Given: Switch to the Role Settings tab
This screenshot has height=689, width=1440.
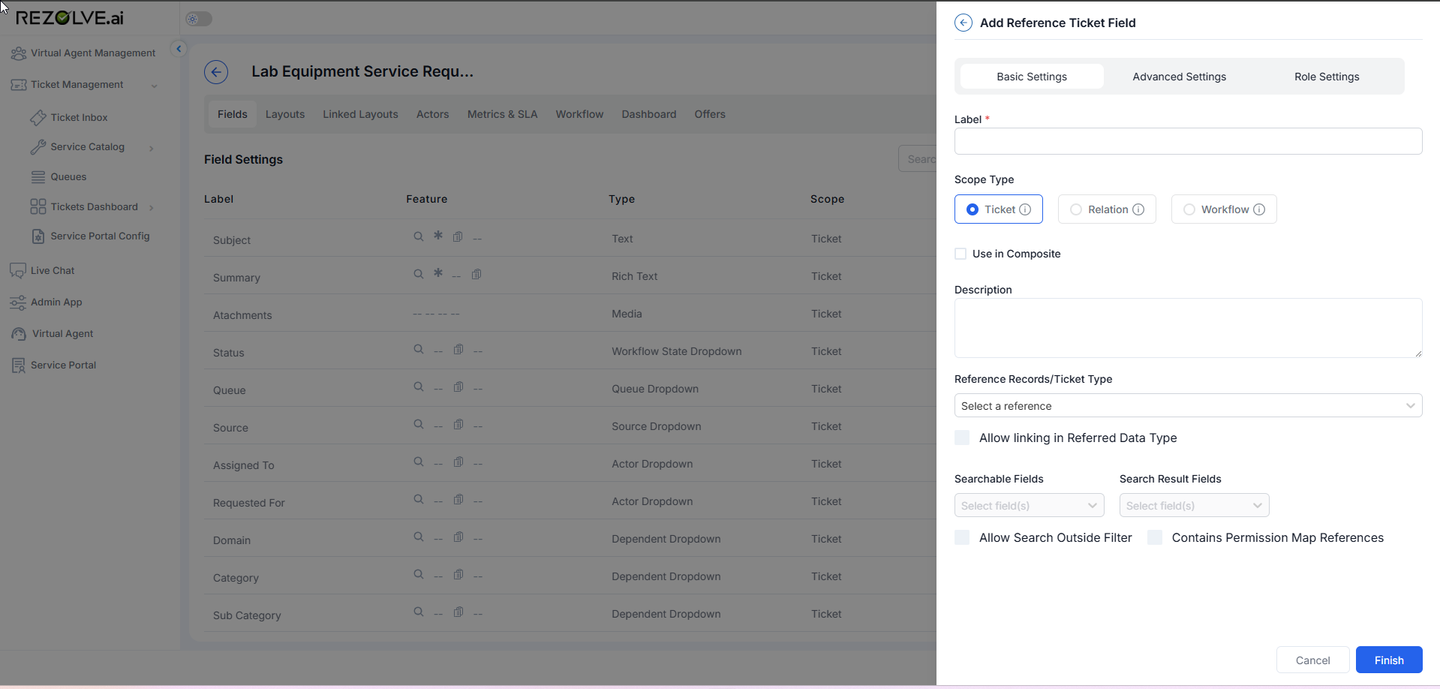Looking at the screenshot, I should (1327, 77).
